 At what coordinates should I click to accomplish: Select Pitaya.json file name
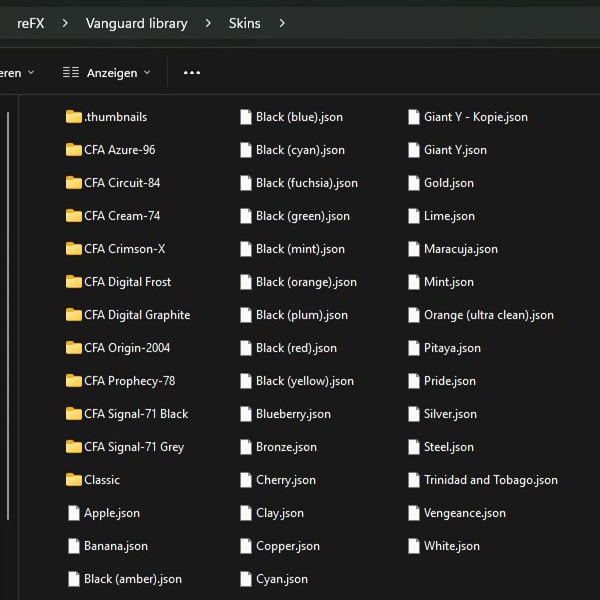coord(452,348)
